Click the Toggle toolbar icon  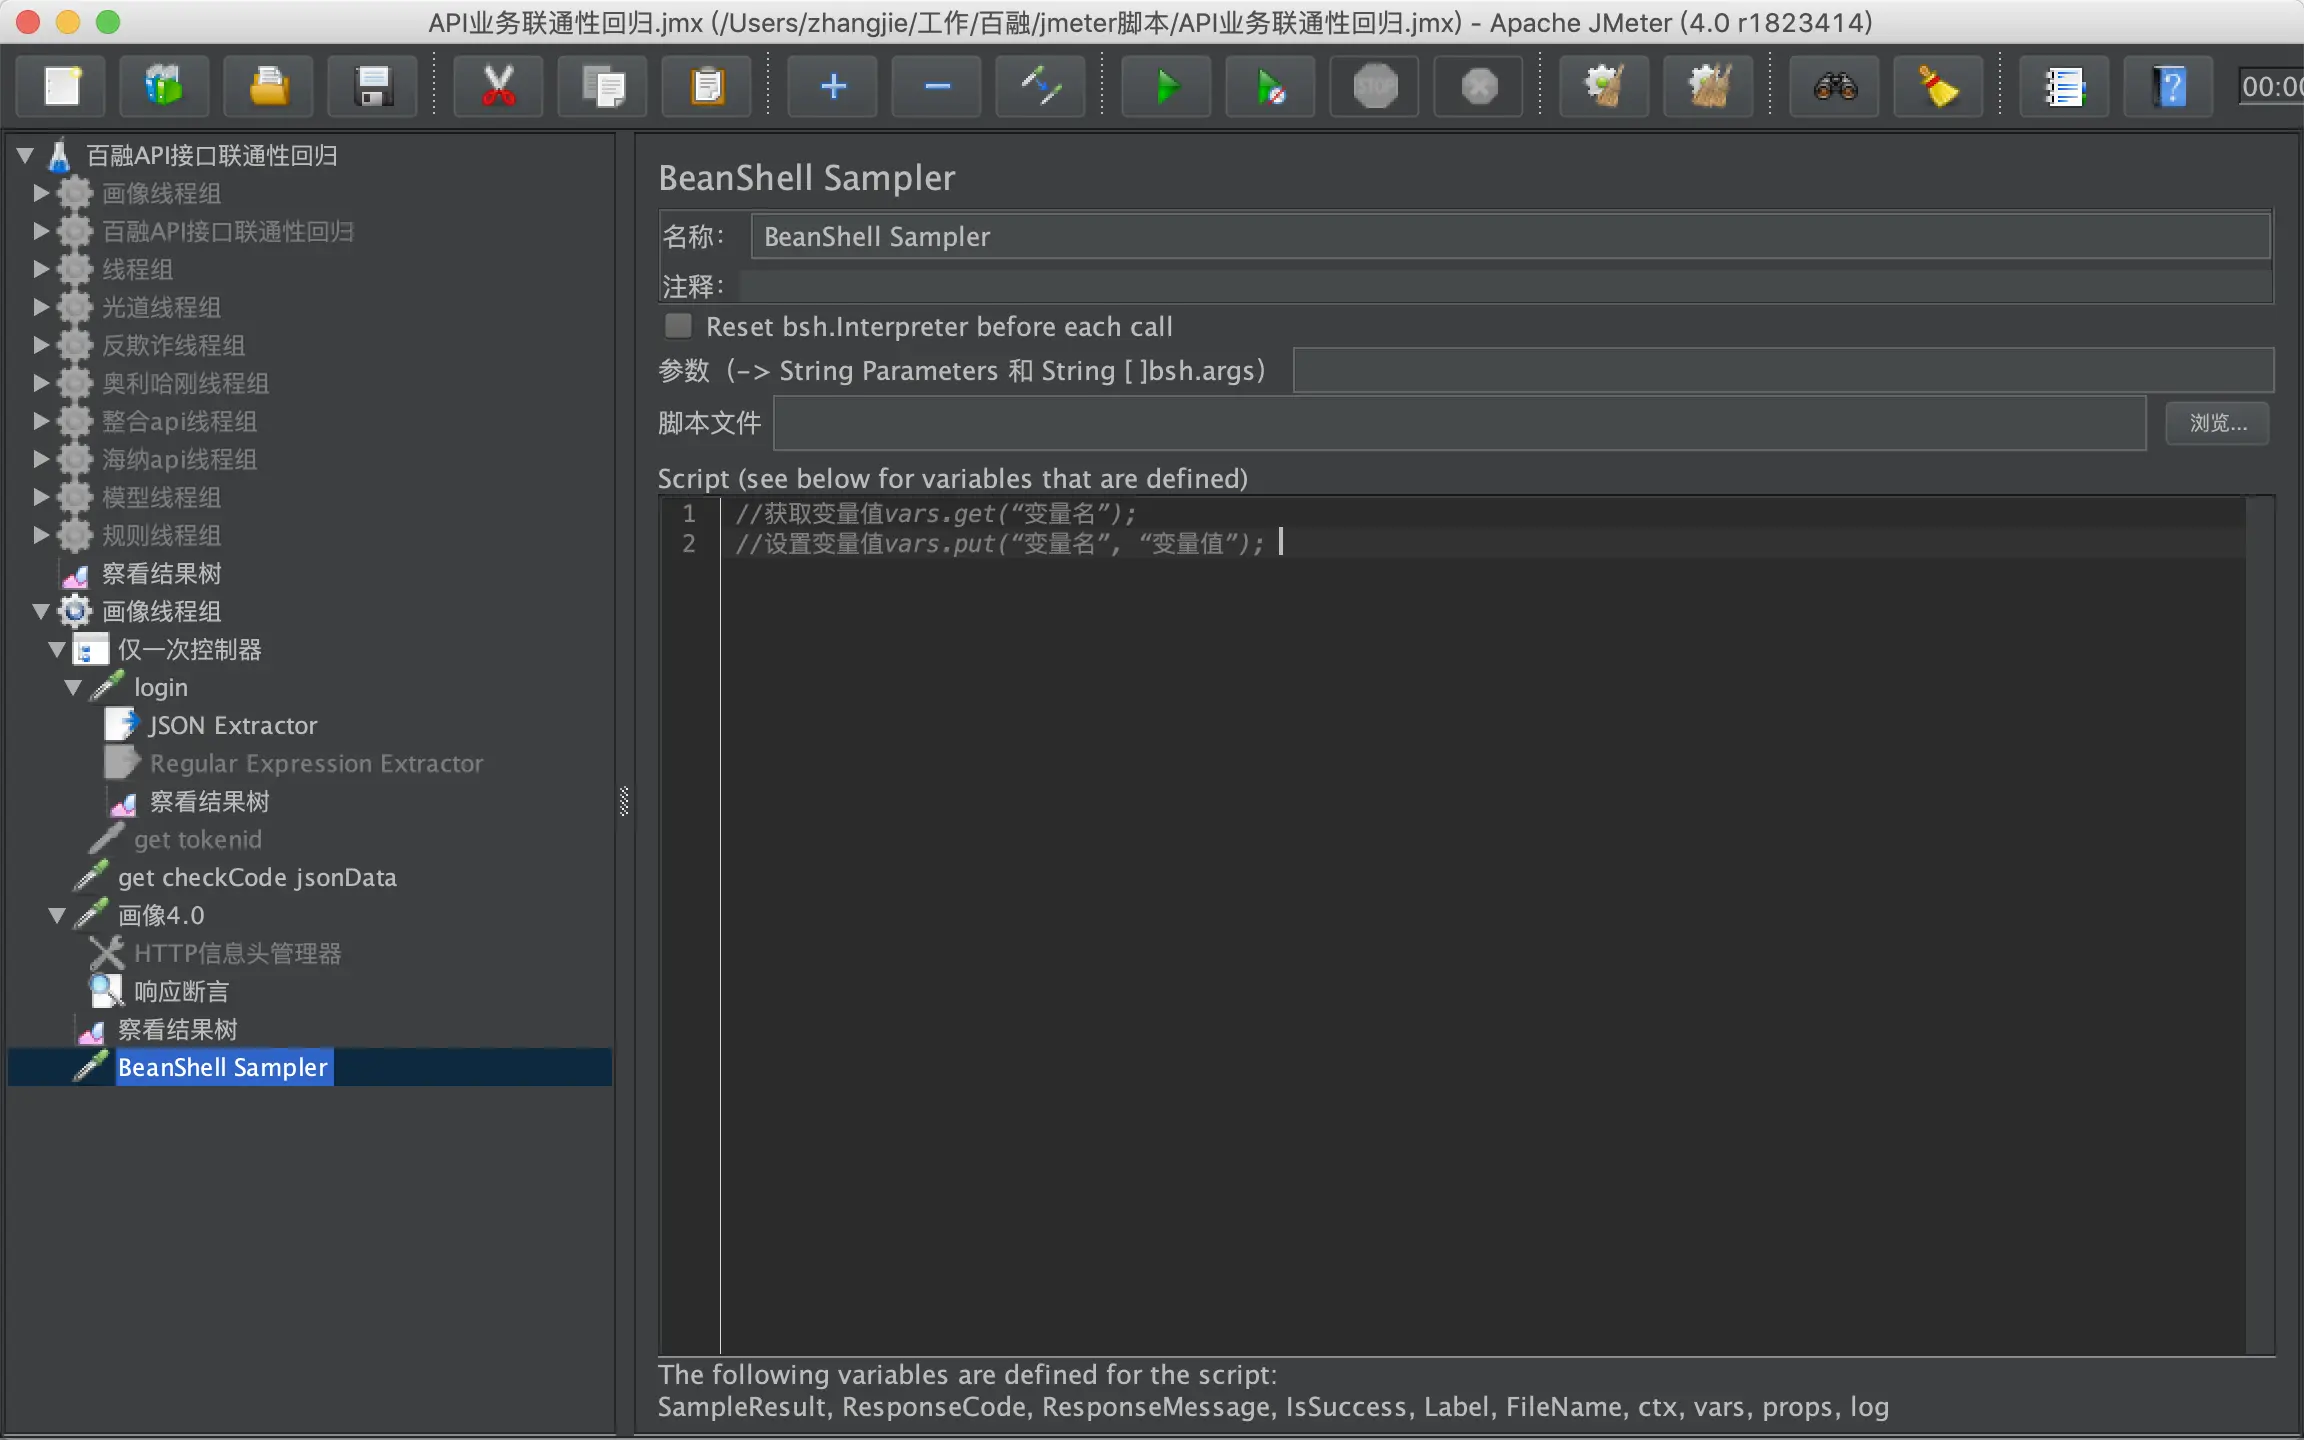click(x=1040, y=87)
